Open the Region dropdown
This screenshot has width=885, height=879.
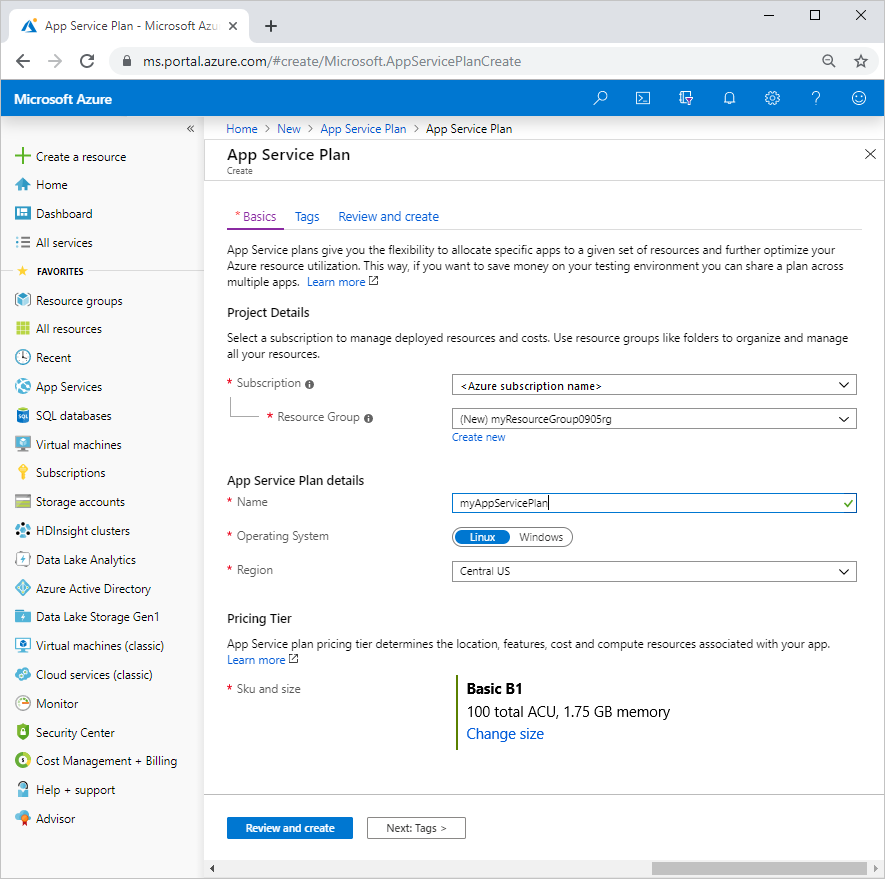[654, 571]
